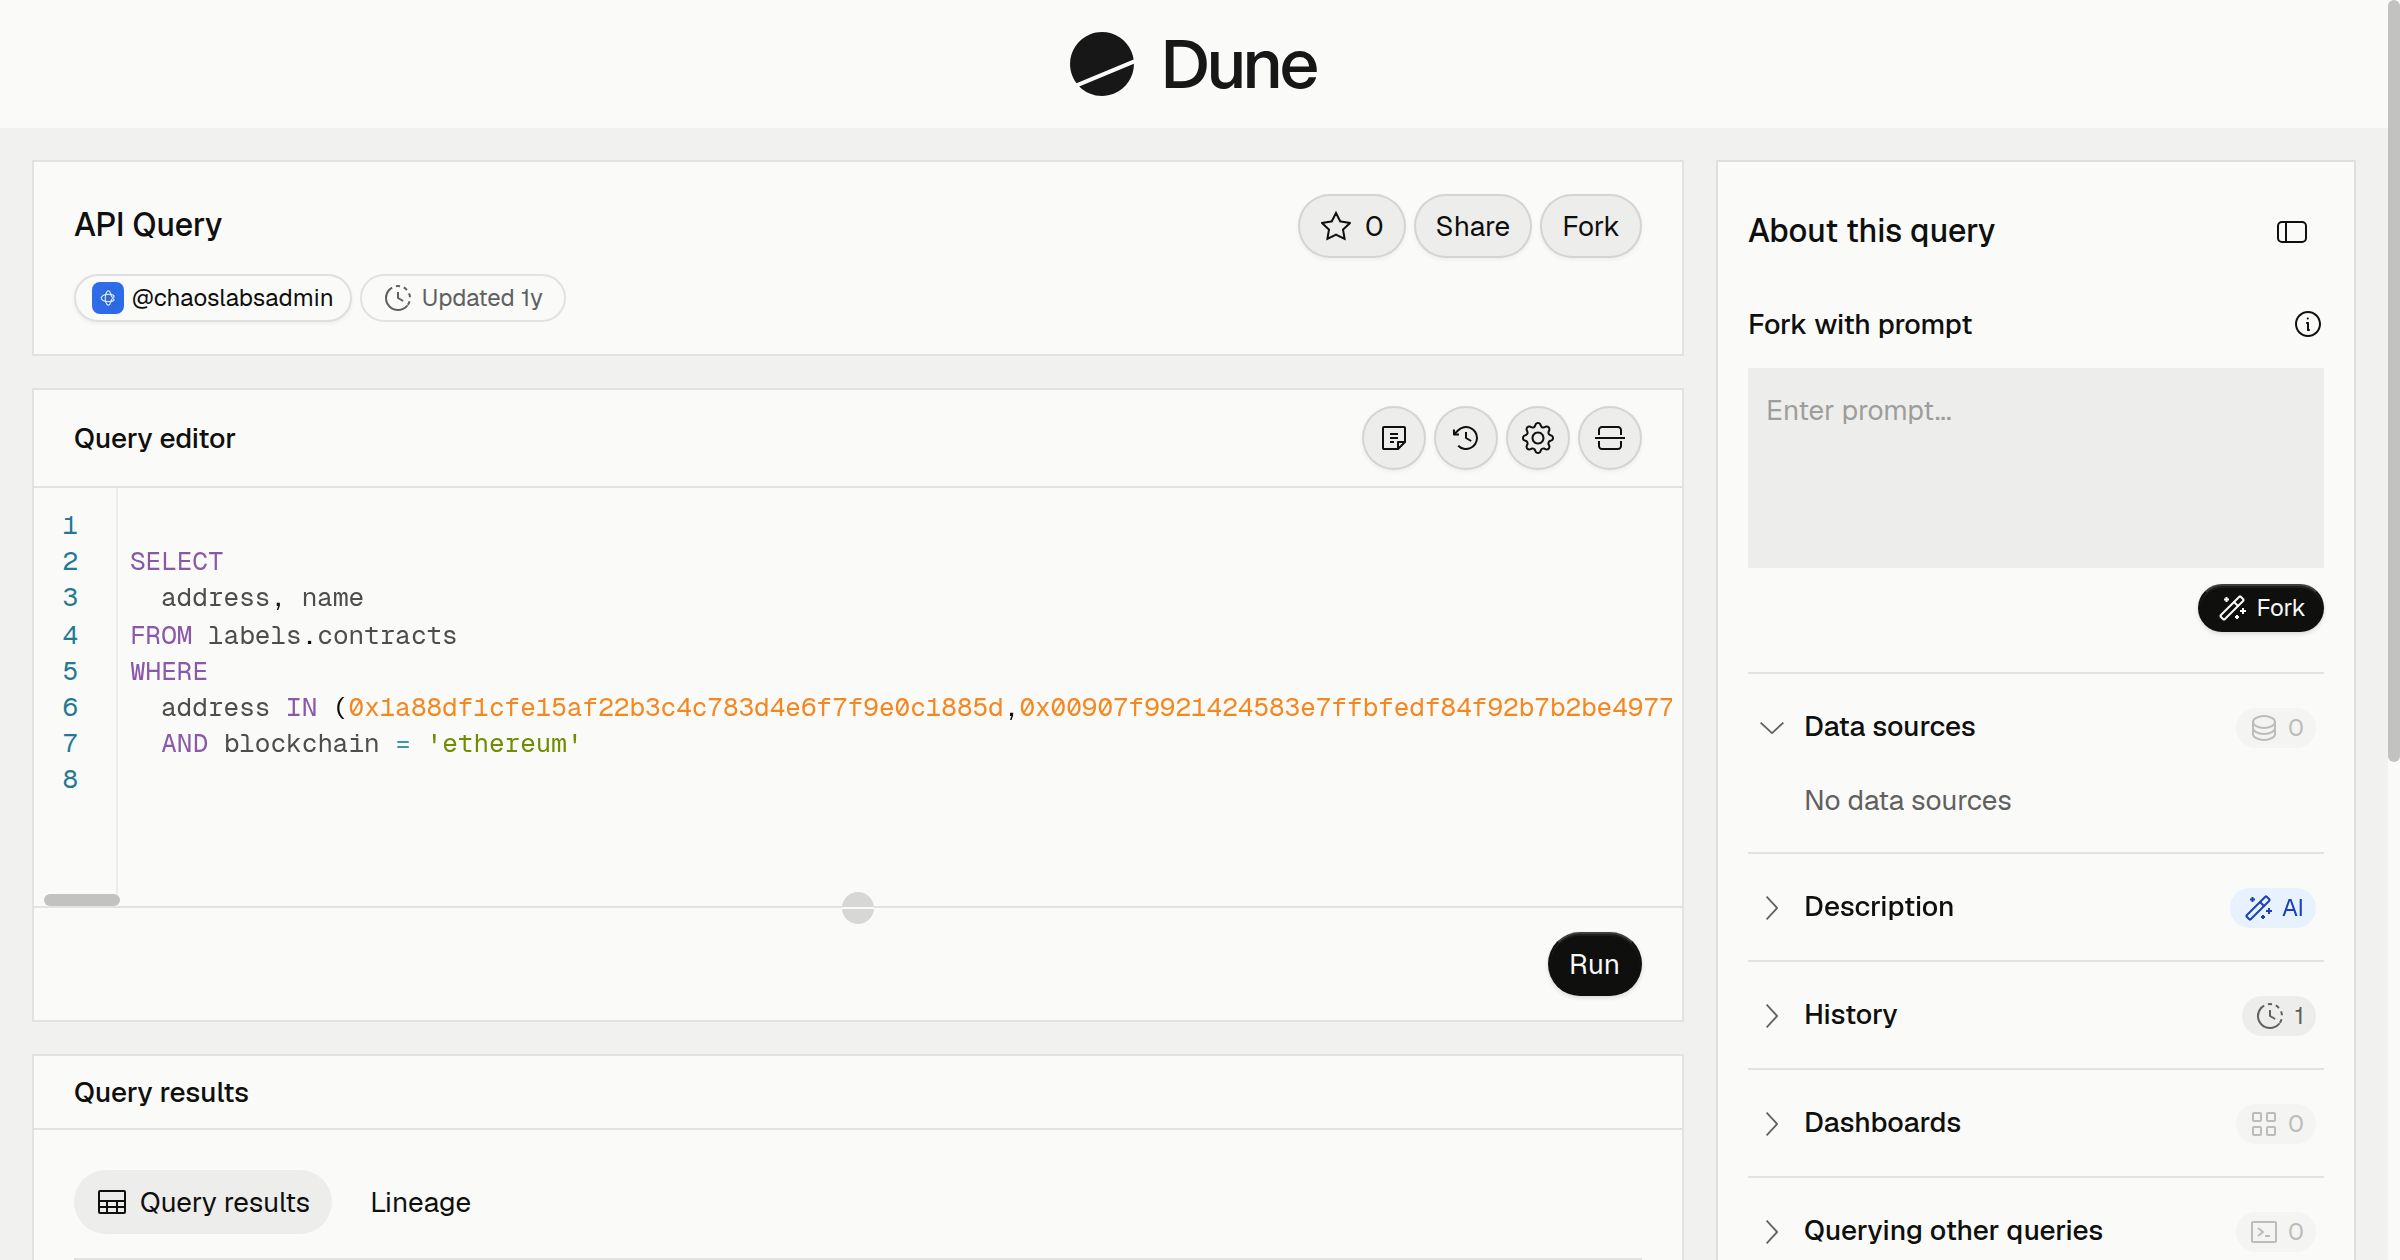2400x1260 pixels.
Task: Open query version history icon
Action: tap(1465, 438)
